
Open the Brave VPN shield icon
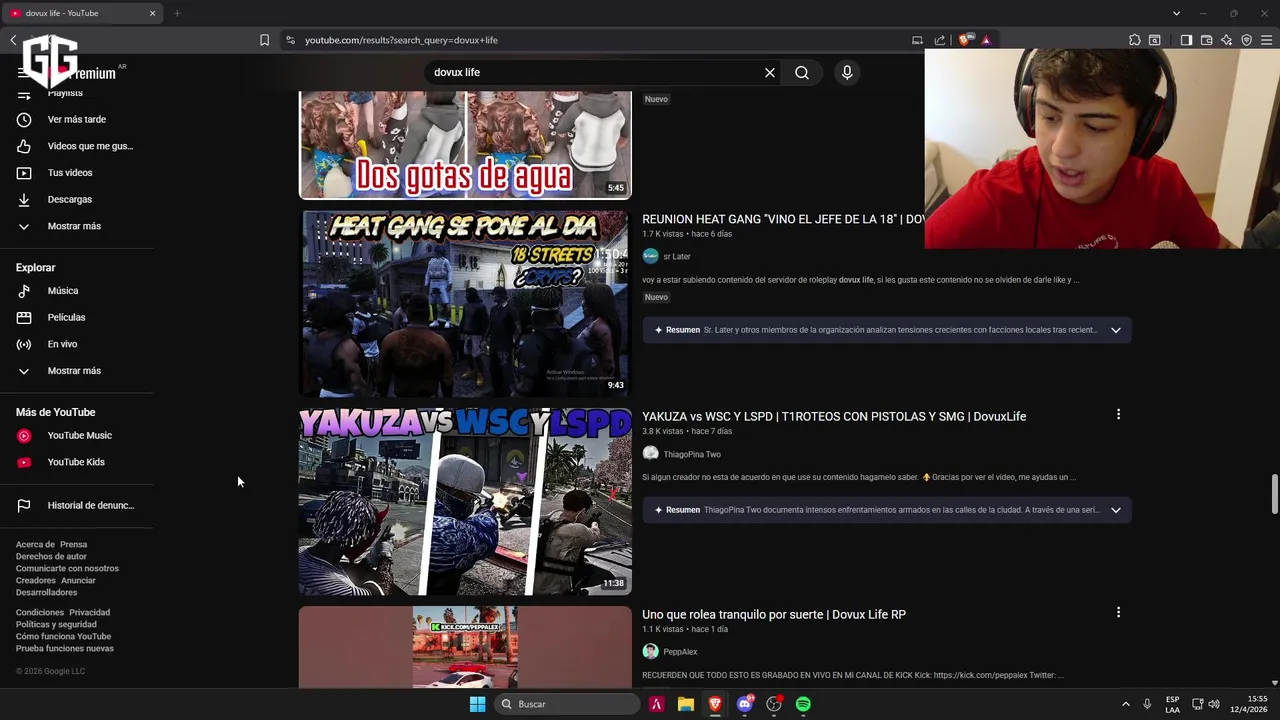pos(1246,40)
